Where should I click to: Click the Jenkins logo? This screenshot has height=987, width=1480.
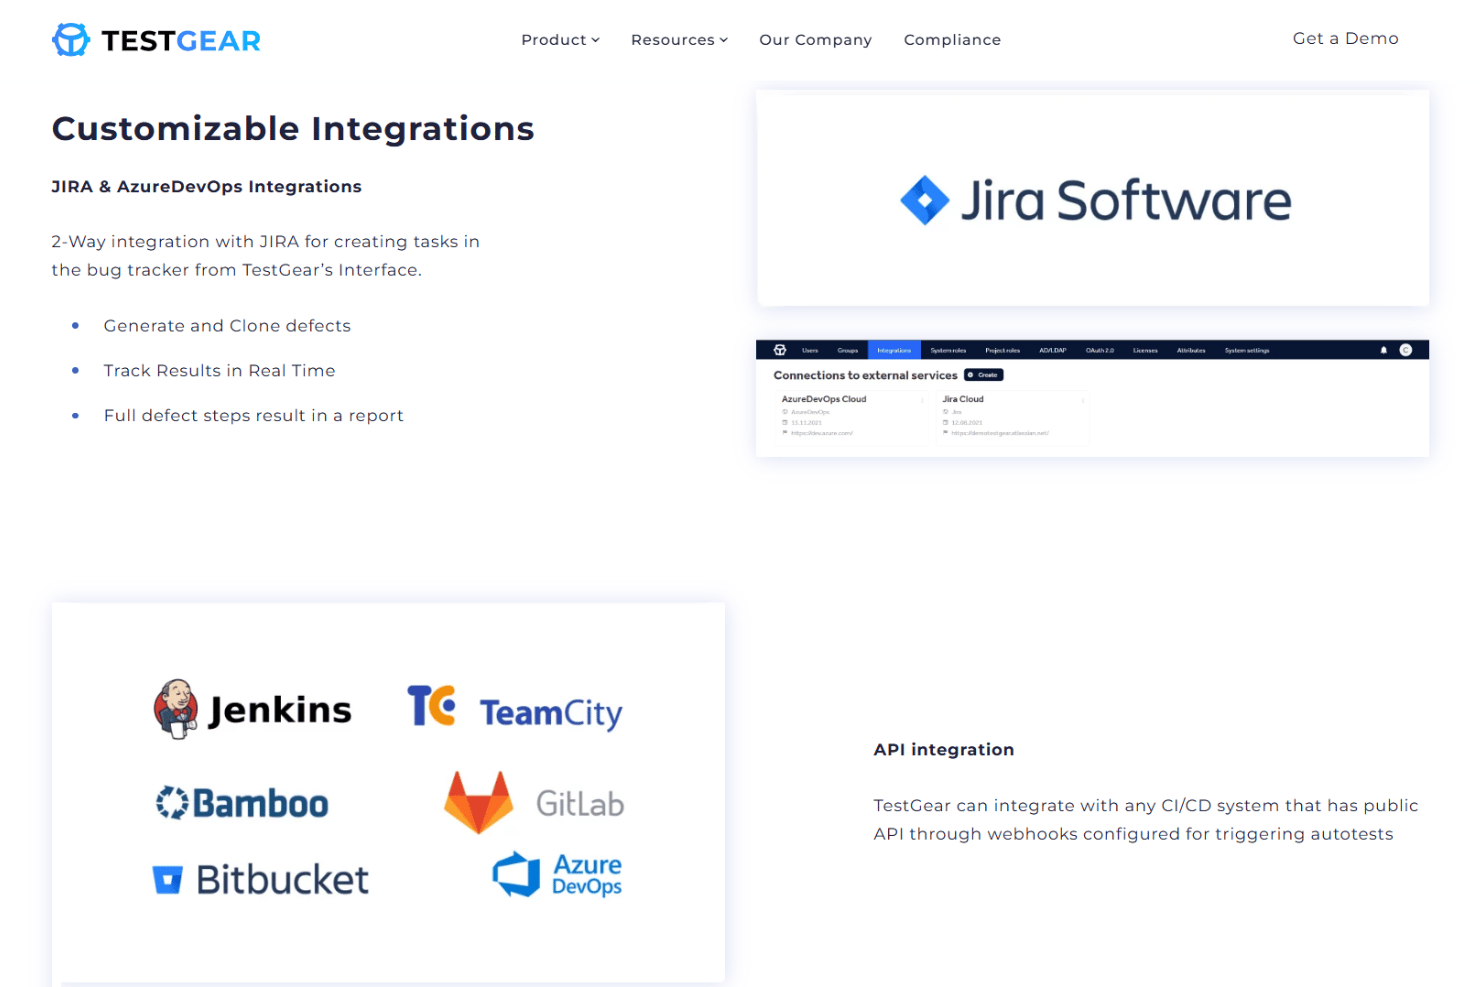click(252, 709)
